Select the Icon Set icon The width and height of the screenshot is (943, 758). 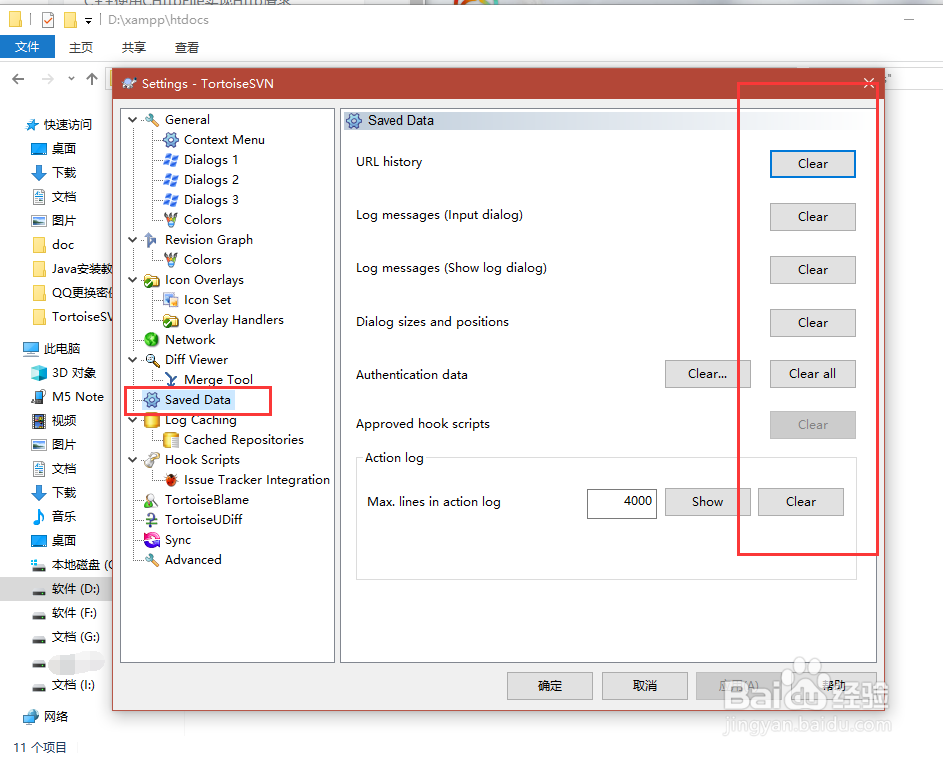171,300
